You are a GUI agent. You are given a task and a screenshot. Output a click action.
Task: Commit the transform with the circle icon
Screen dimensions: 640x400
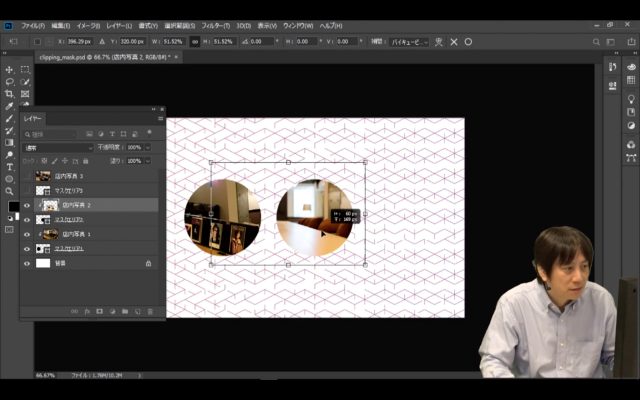point(468,42)
